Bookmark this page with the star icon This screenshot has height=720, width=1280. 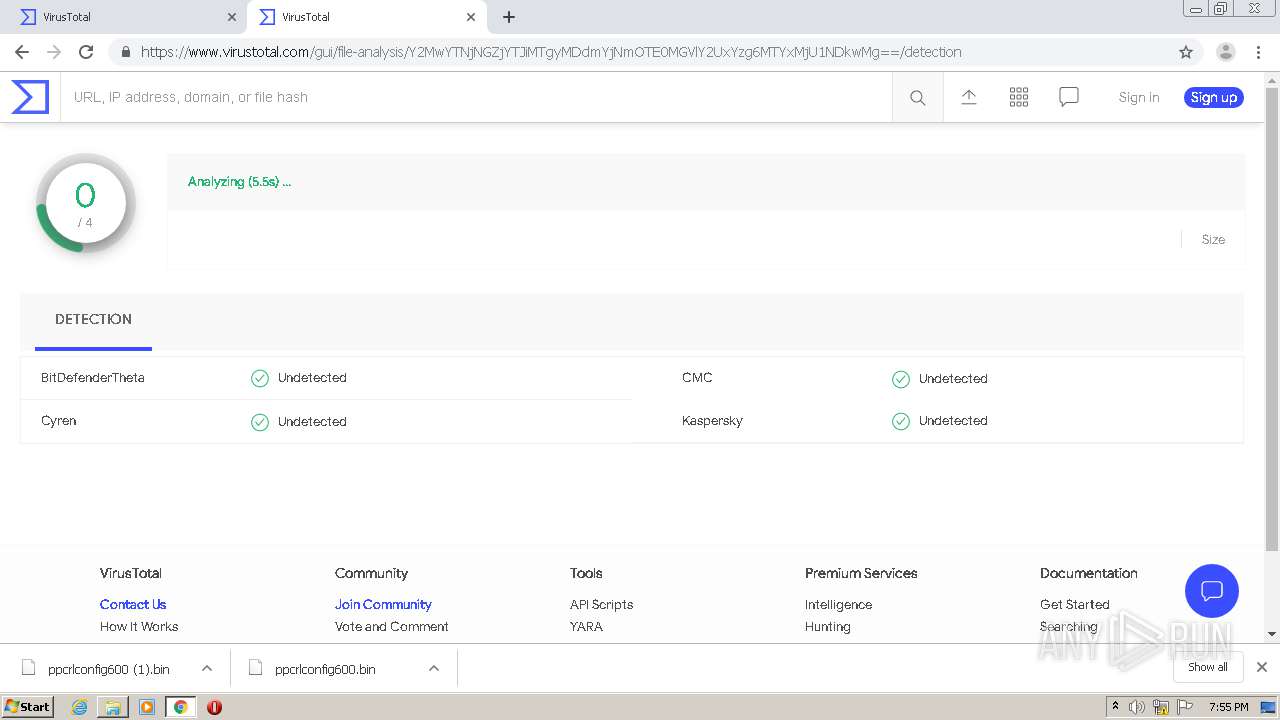click(1186, 52)
